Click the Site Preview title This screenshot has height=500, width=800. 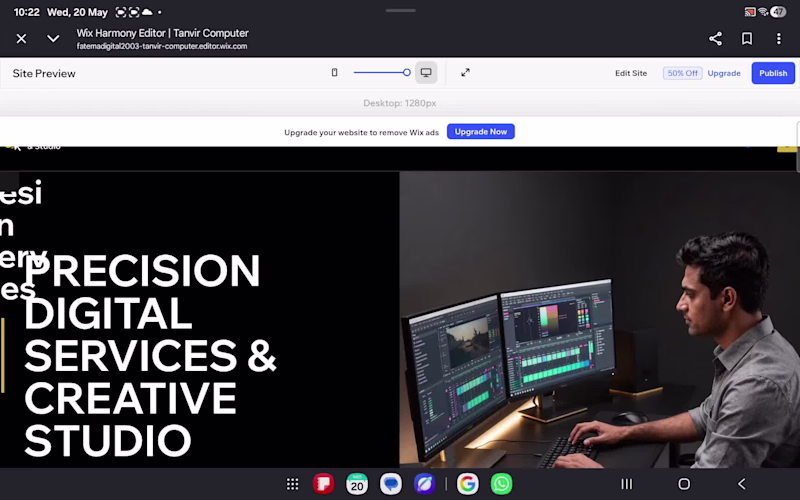(x=44, y=73)
